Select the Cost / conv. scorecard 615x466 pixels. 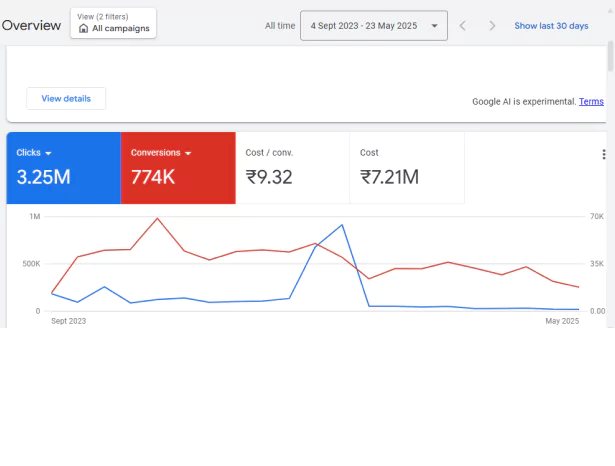293,168
